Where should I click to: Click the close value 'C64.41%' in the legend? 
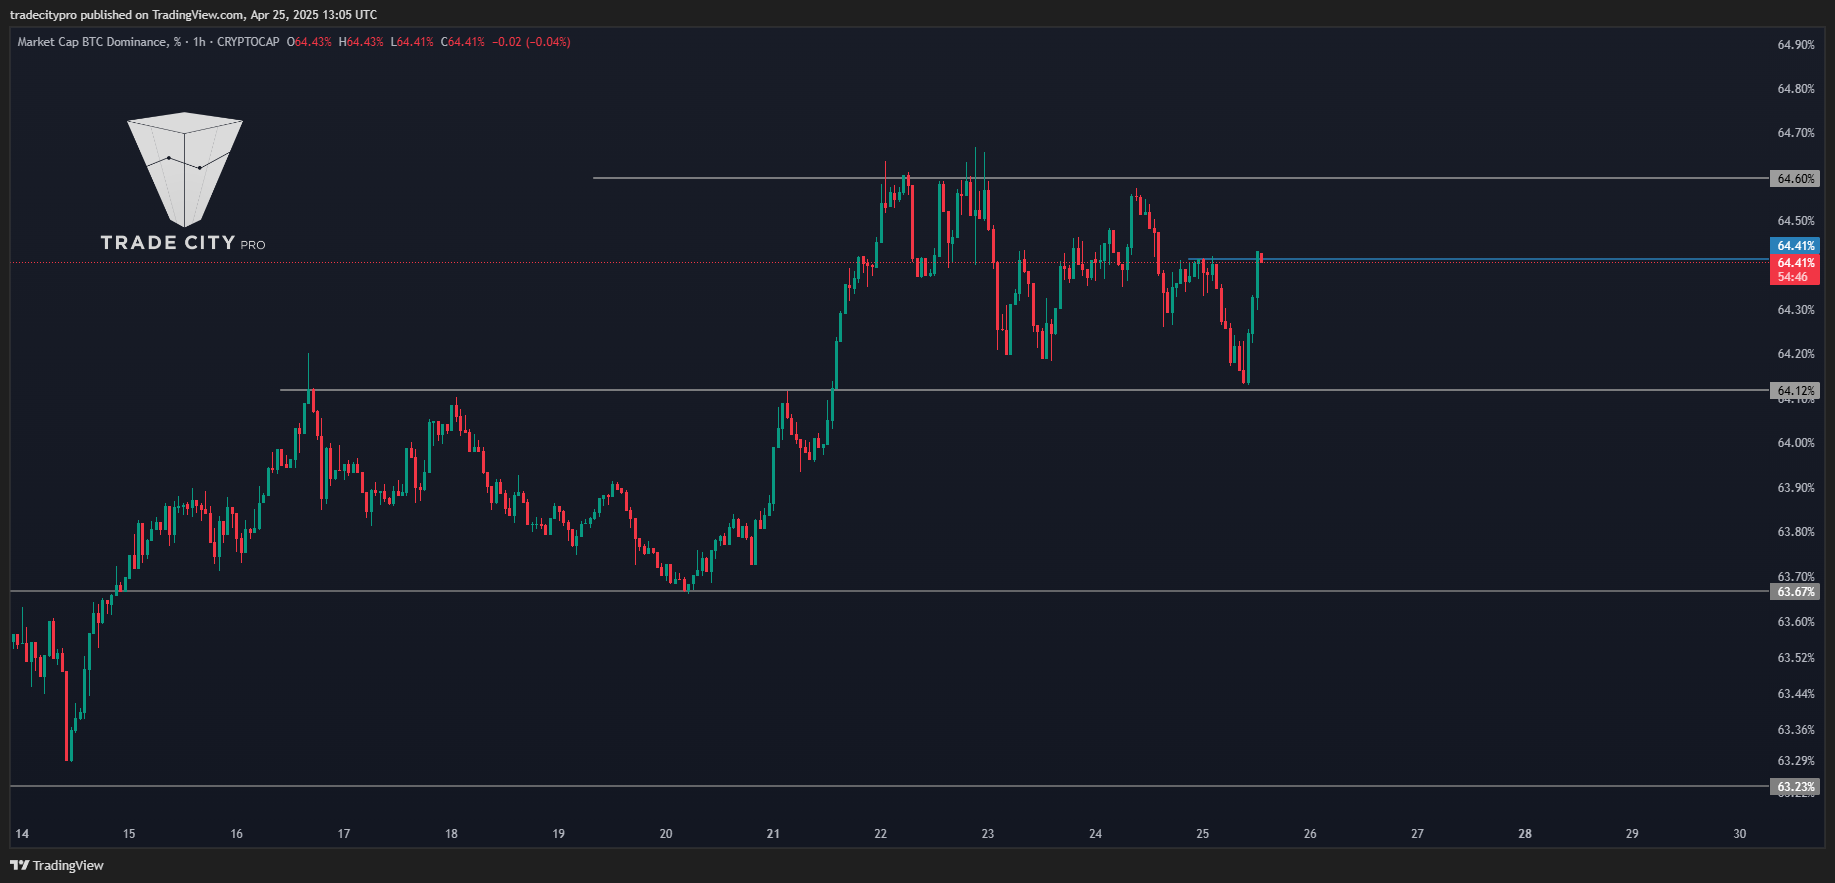(463, 42)
